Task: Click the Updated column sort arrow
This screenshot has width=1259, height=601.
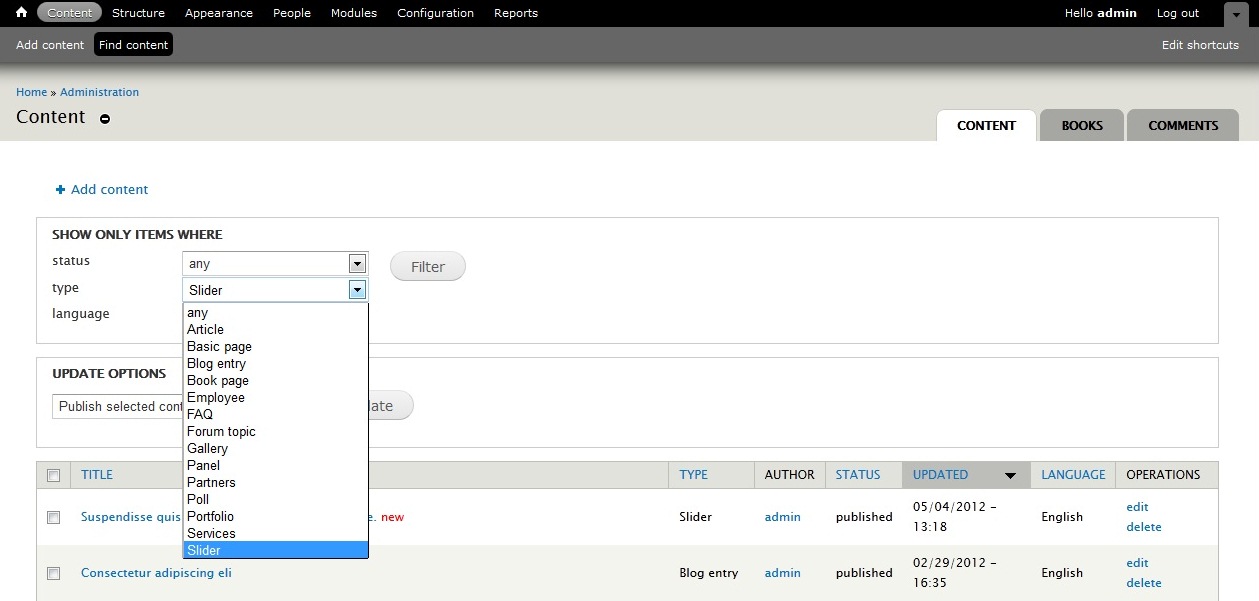Action: 1010,475
